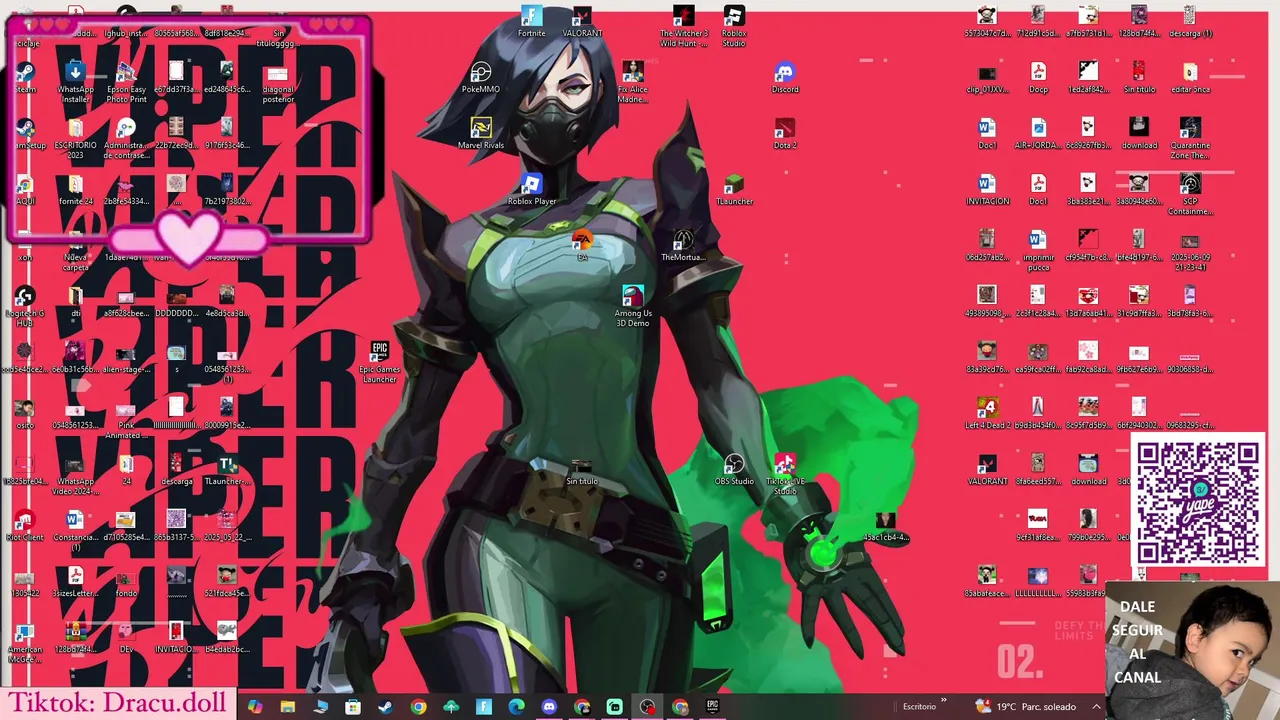Open the Discord desktop shortcut
Image resolution: width=1280 pixels, height=720 pixels.
pos(785,78)
